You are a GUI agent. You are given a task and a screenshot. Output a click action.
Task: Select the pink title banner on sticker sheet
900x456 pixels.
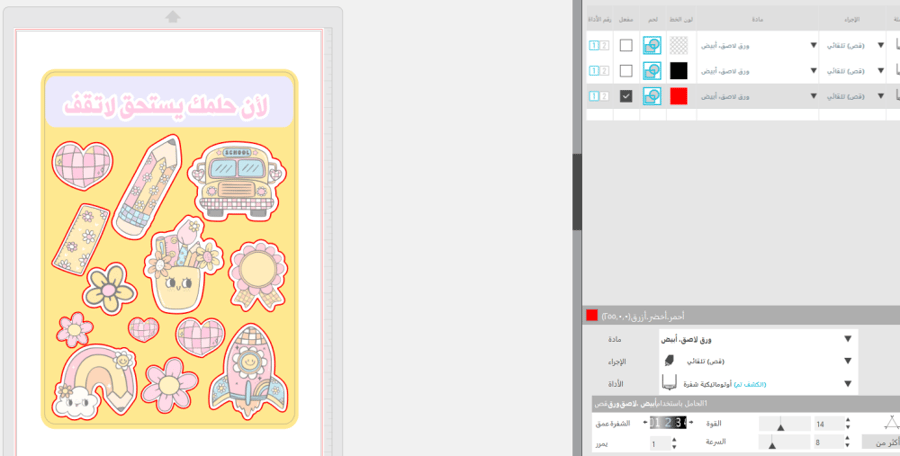(169, 102)
